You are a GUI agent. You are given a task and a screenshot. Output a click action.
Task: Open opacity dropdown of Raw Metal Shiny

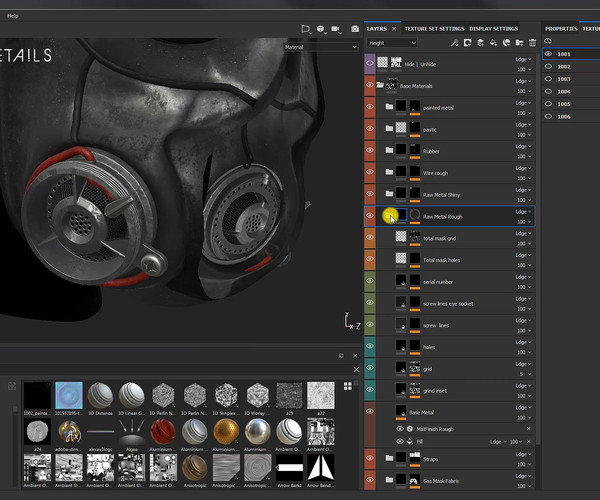tap(524, 200)
